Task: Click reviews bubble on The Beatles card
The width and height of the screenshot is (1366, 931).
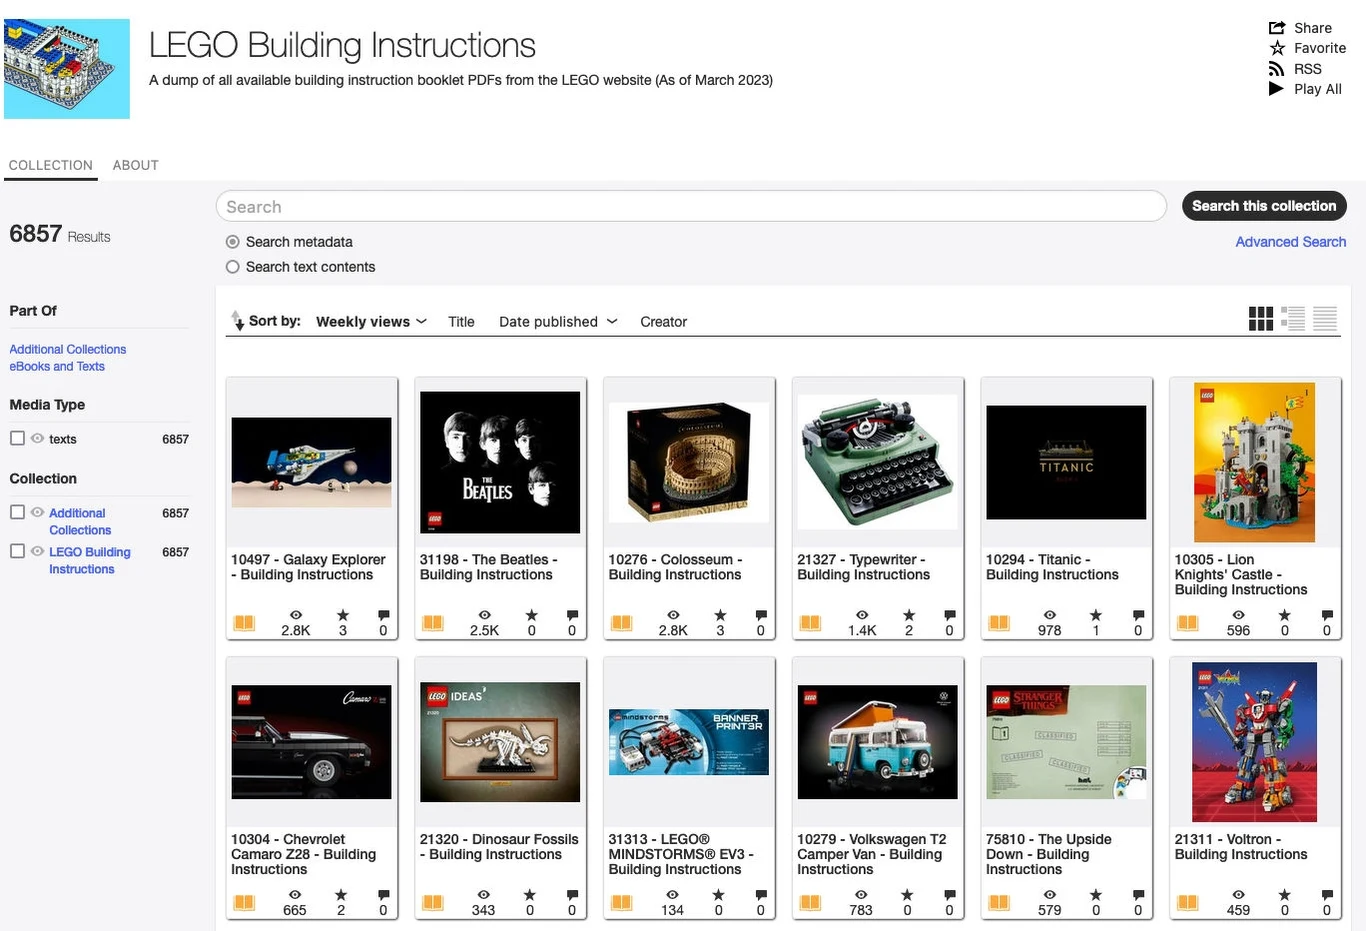Action: tap(572, 615)
